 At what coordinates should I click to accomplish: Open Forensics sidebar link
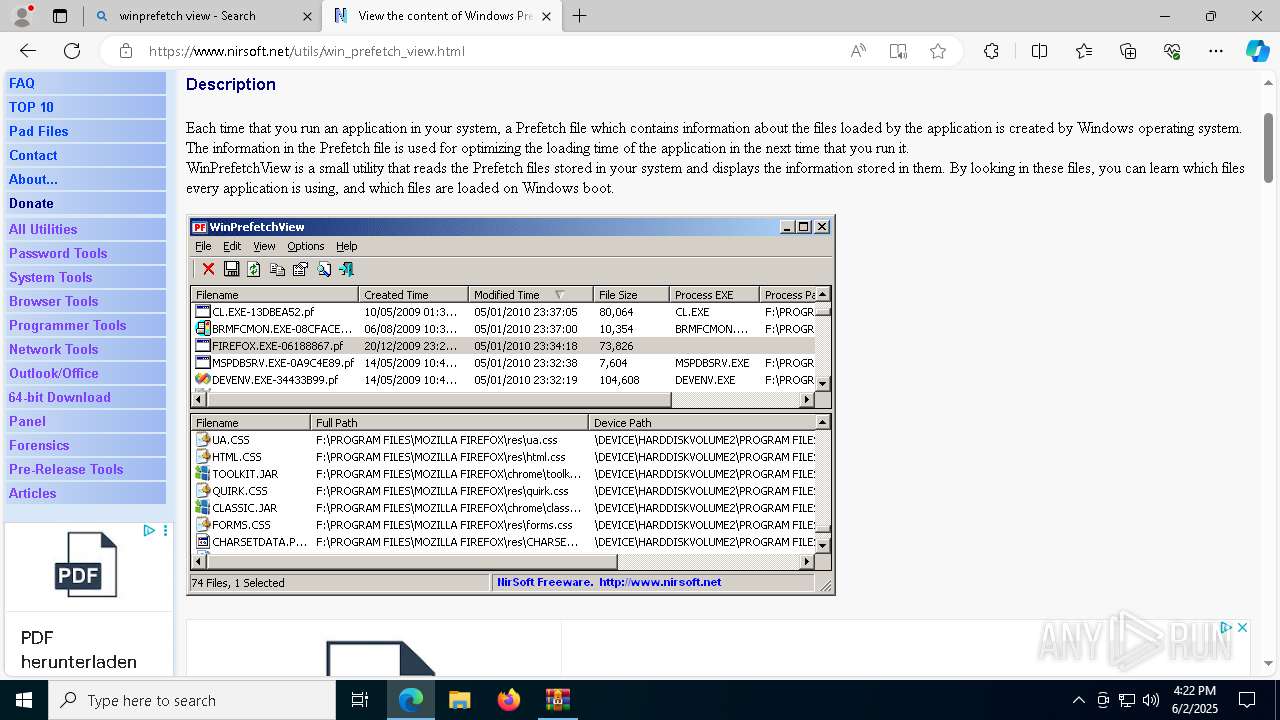pyautogui.click(x=39, y=445)
